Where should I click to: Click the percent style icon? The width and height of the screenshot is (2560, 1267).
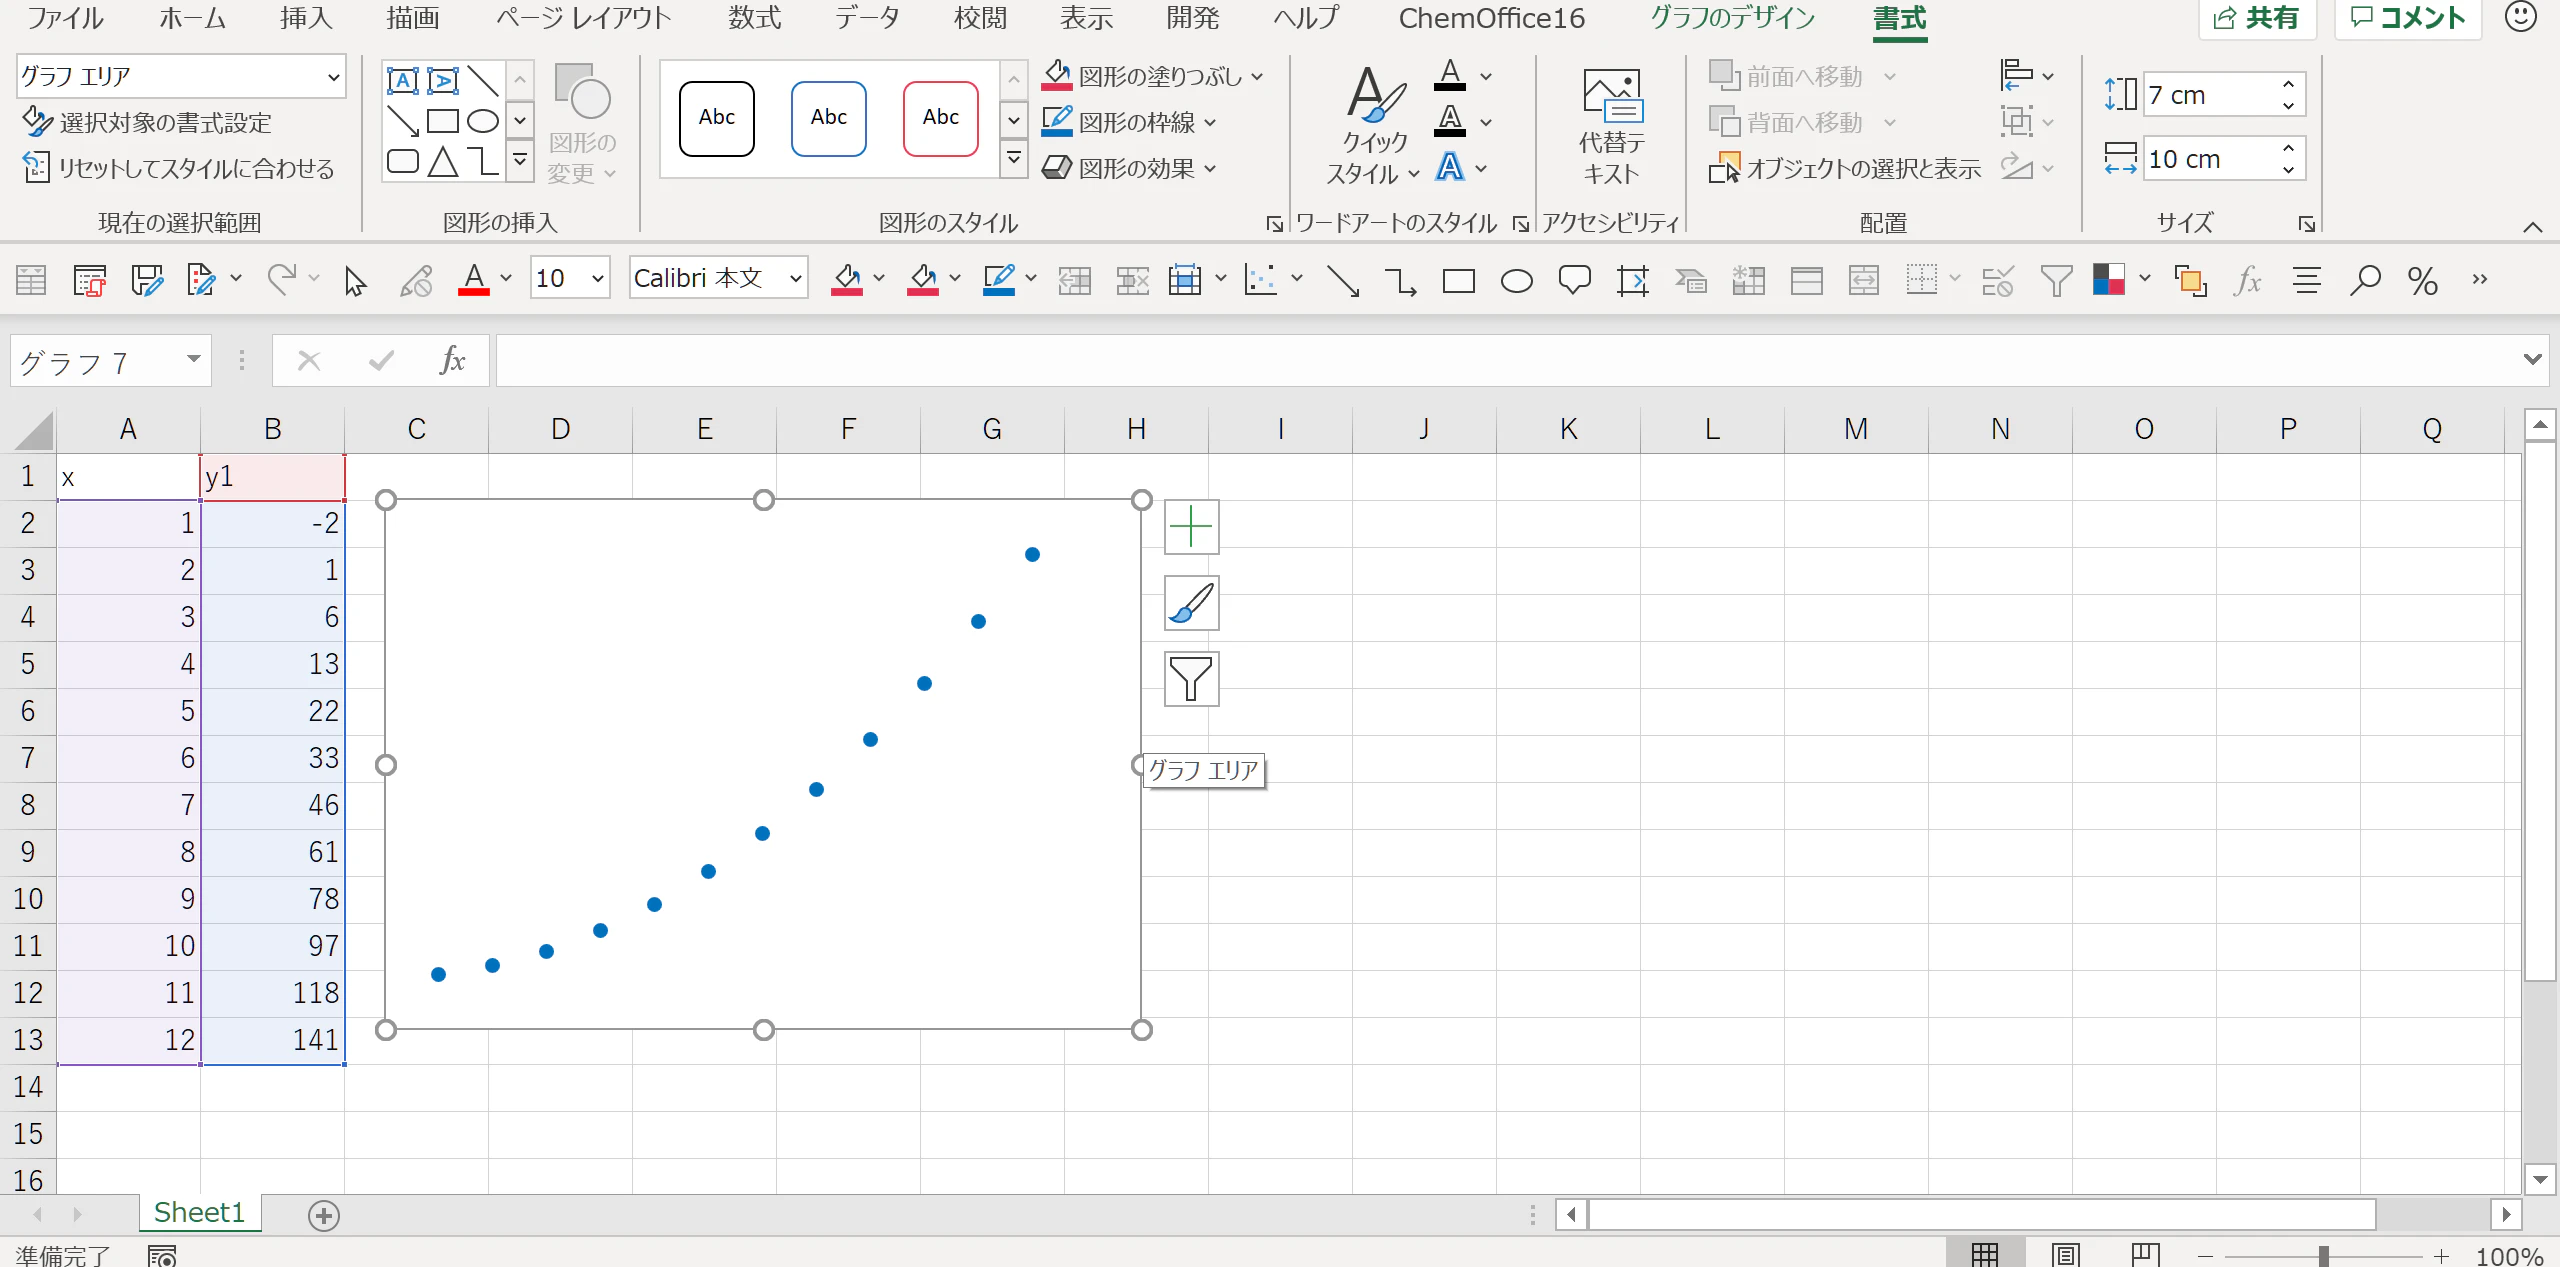click(2423, 281)
